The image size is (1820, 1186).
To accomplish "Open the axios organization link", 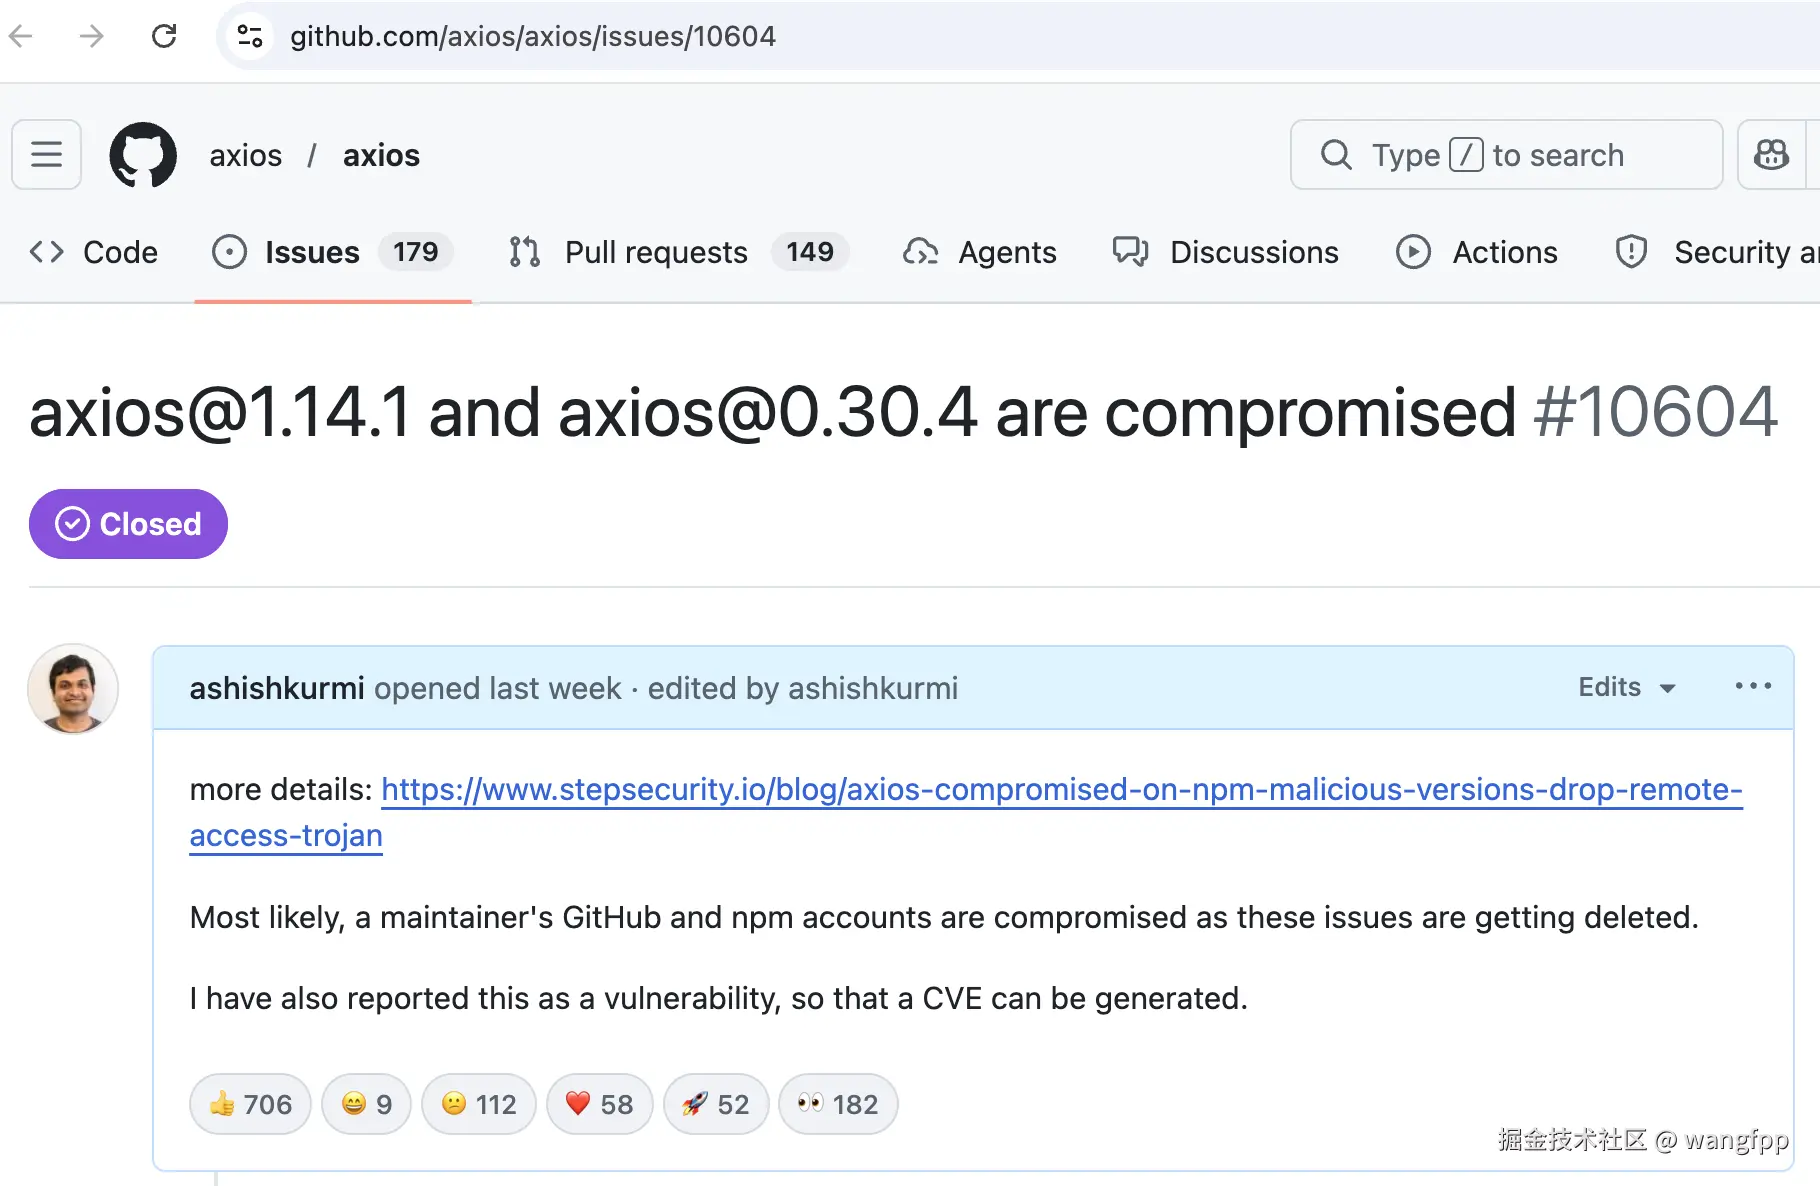I will pos(246,155).
